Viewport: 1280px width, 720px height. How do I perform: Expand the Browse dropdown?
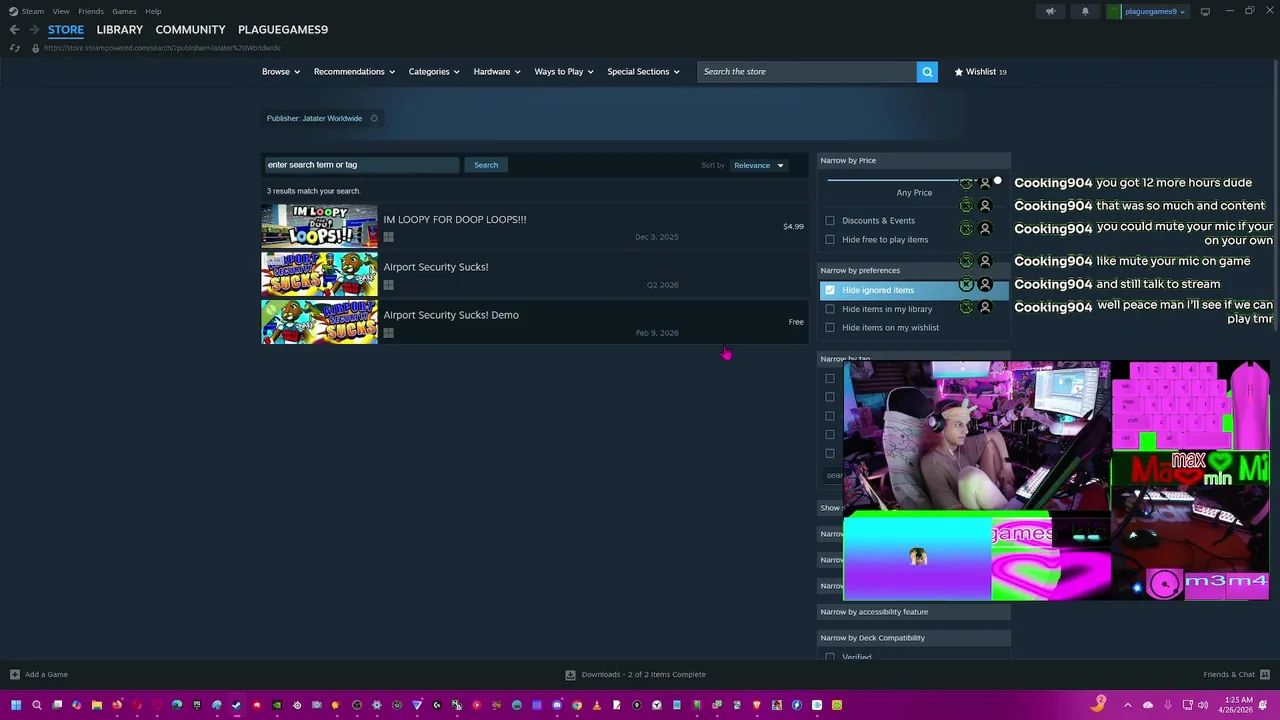(280, 72)
